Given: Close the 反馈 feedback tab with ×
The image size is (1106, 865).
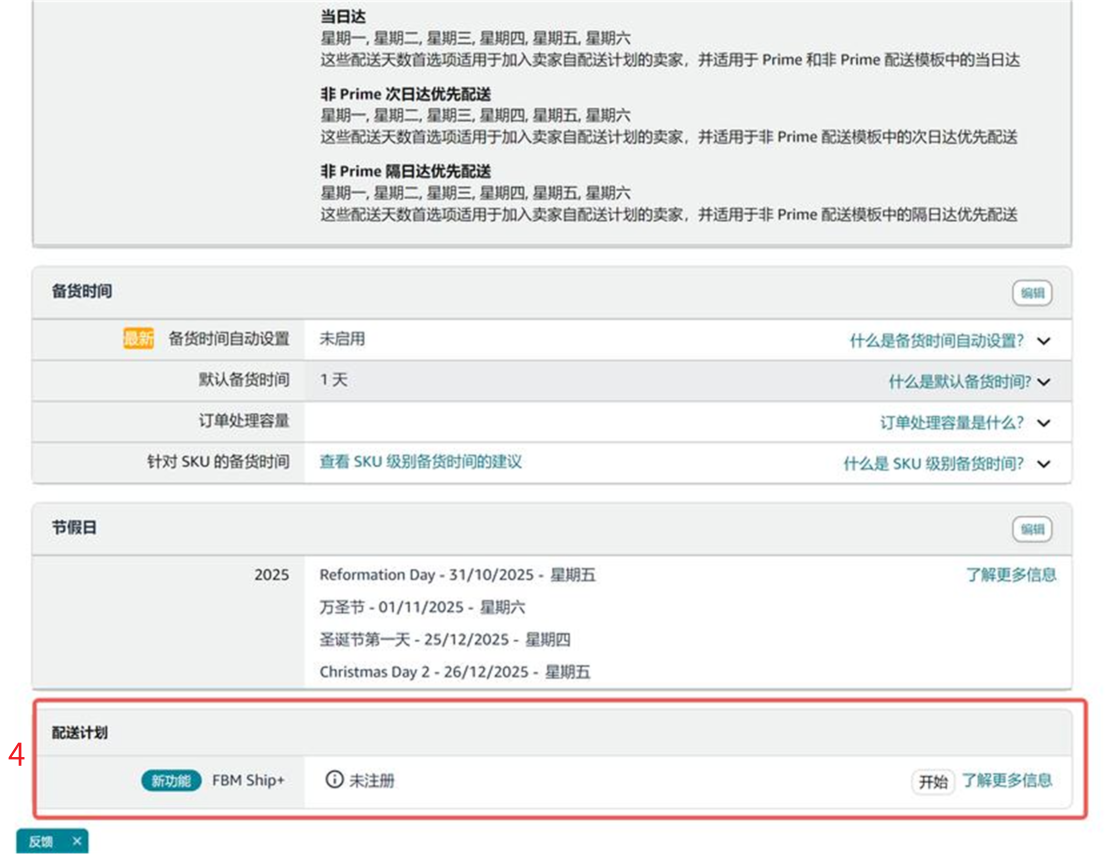Looking at the screenshot, I should click(76, 842).
